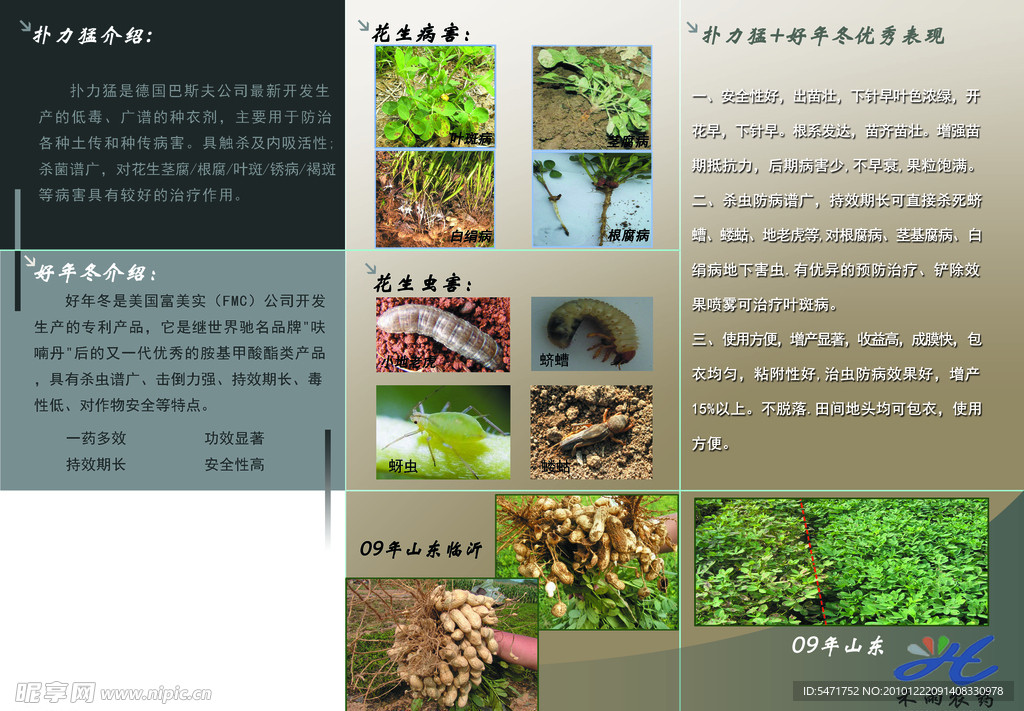Click the arrow icon beside 花生虫害 heading
Screen dimensions: 1024x711
pyautogui.click(x=368, y=270)
